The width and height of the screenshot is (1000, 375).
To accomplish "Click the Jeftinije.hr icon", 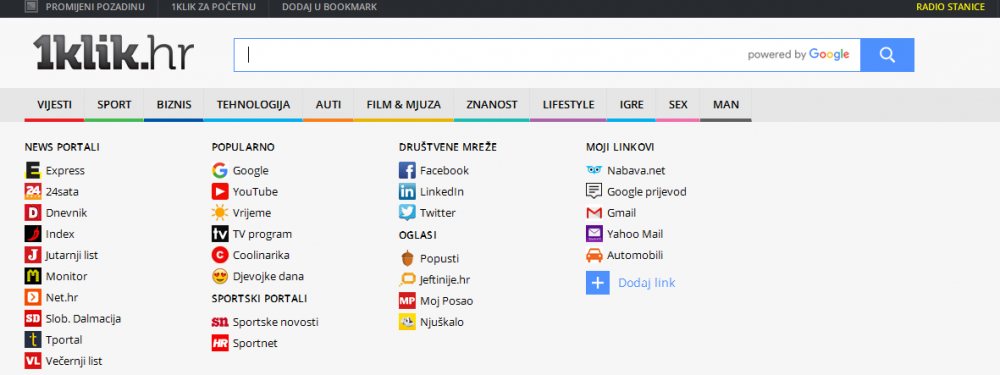I will tap(407, 279).
